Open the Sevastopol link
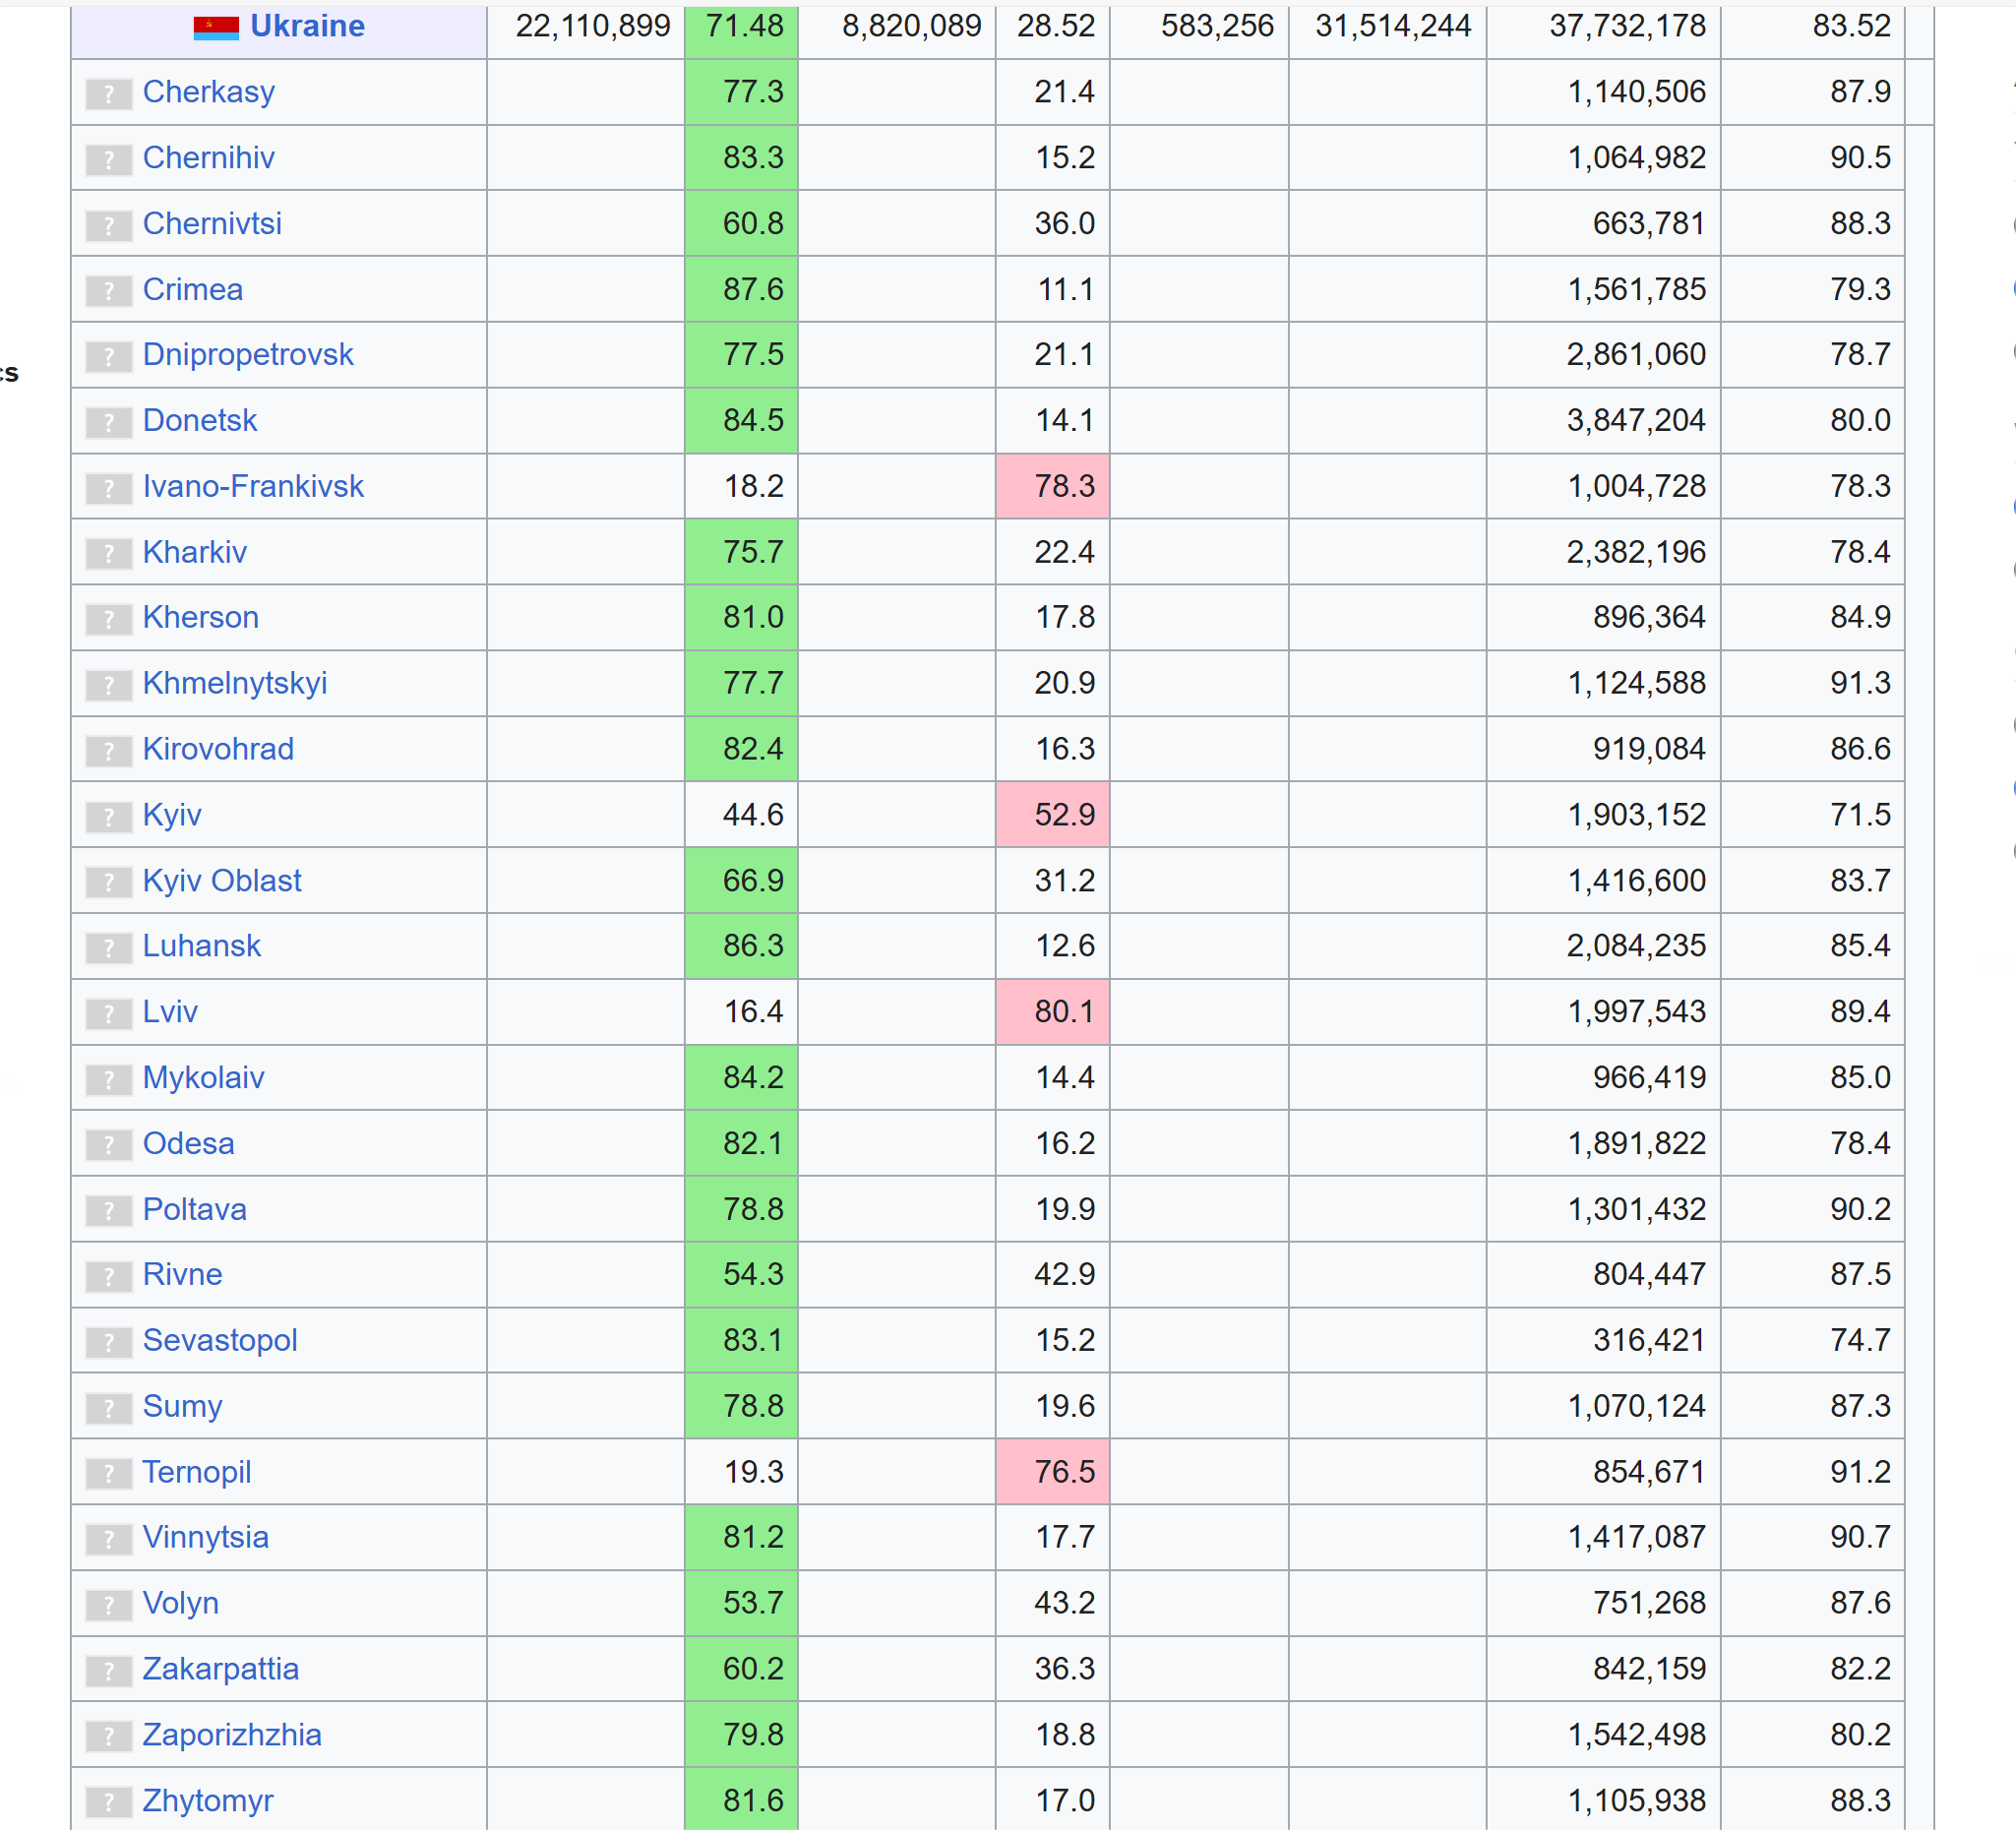Screen dimensions: 2016x1830 220,1341
